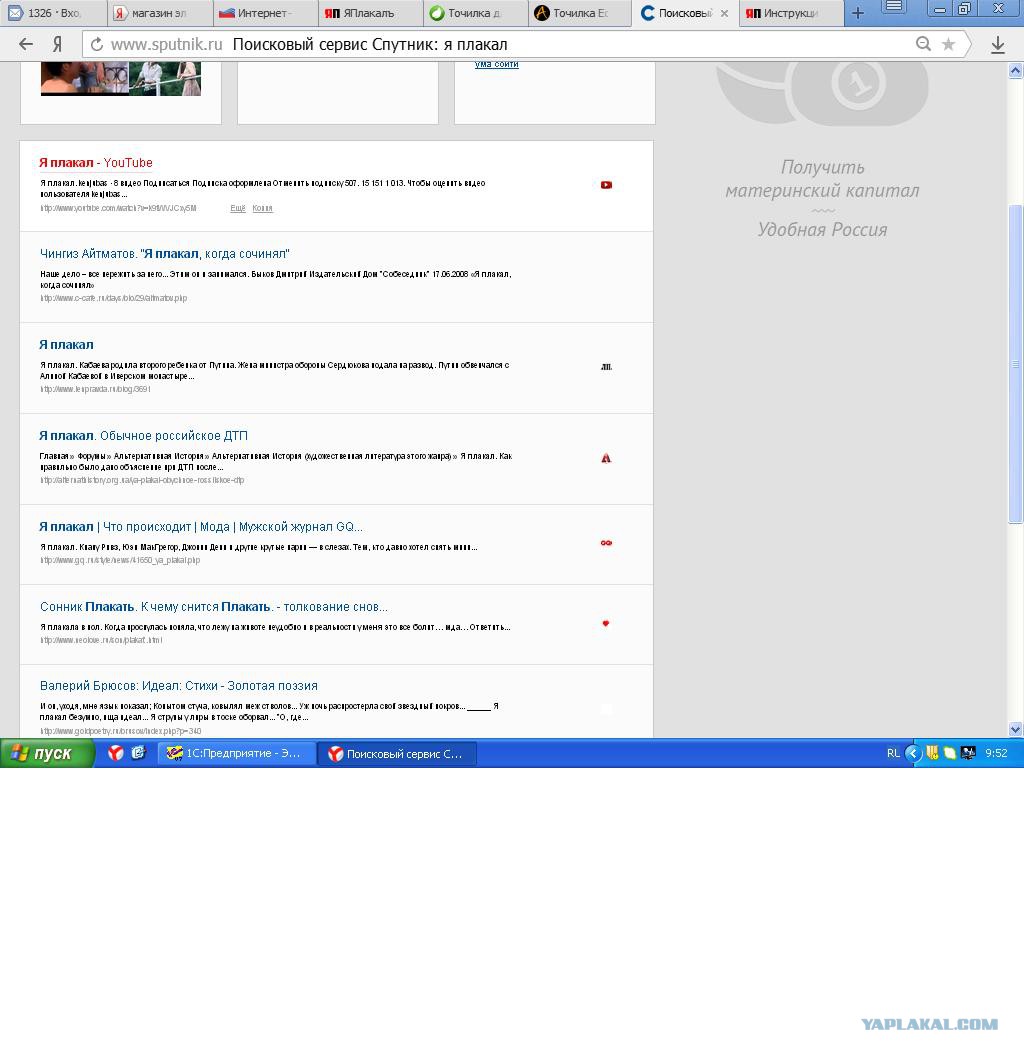Click the Ещё link under the YouTube result

click(x=238, y=208)
